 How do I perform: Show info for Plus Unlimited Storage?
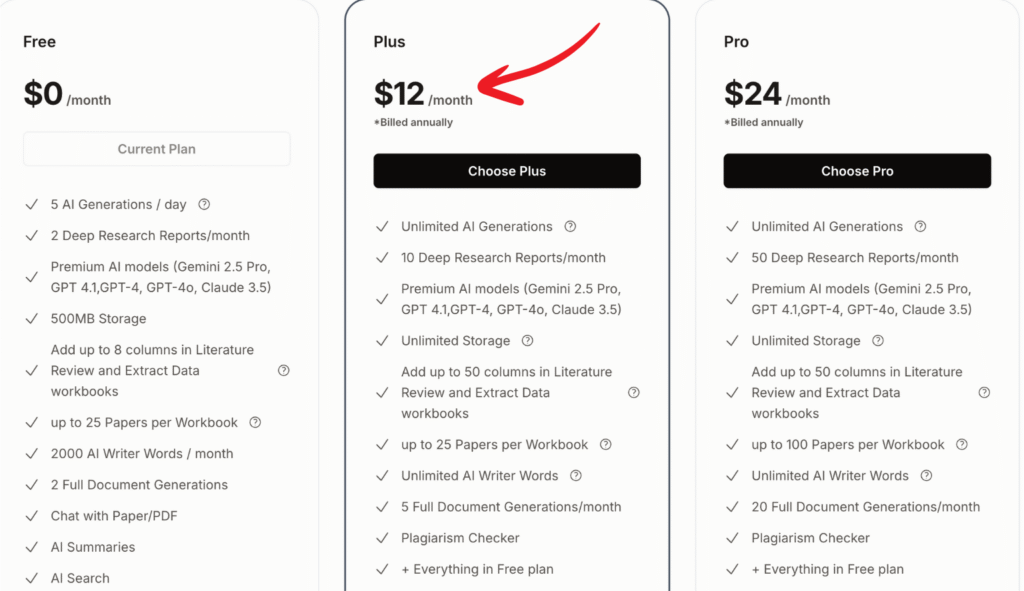[527, 341]
